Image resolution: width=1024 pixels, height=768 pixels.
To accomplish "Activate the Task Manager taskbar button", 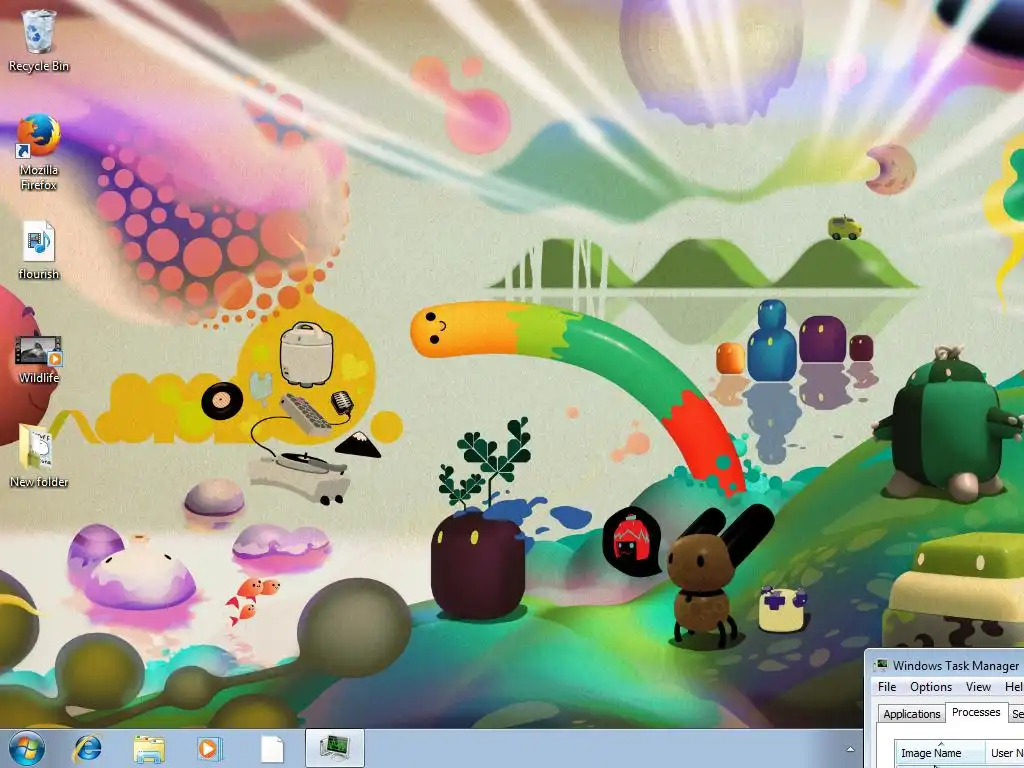I will tap(334, 748).
